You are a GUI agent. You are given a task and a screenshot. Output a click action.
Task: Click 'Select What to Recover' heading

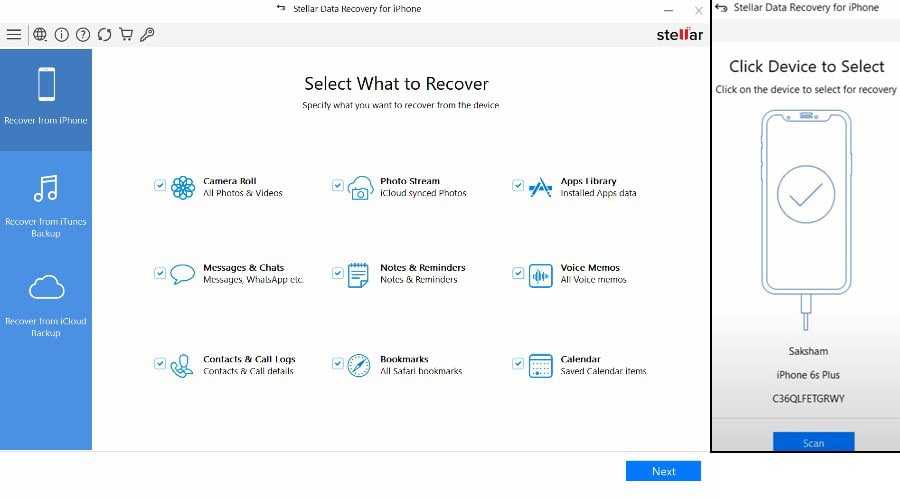396,84
